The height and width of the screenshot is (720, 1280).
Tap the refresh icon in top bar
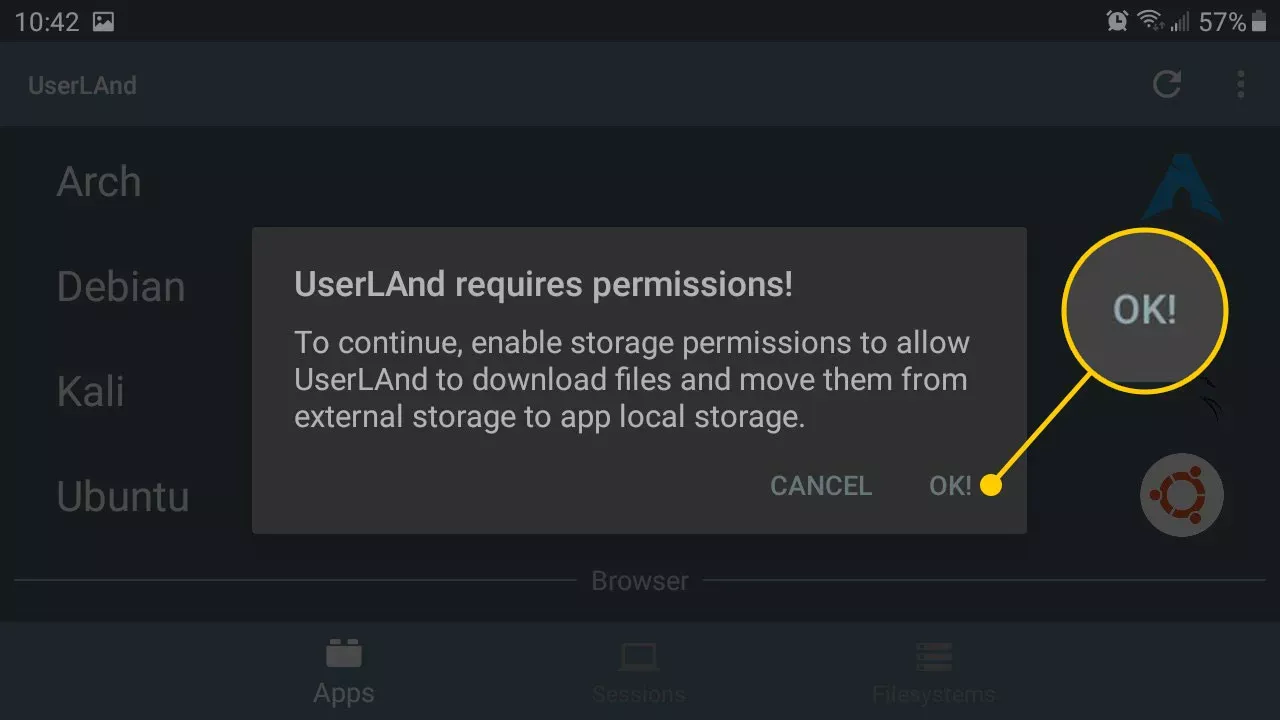(x=1167, y=84)
